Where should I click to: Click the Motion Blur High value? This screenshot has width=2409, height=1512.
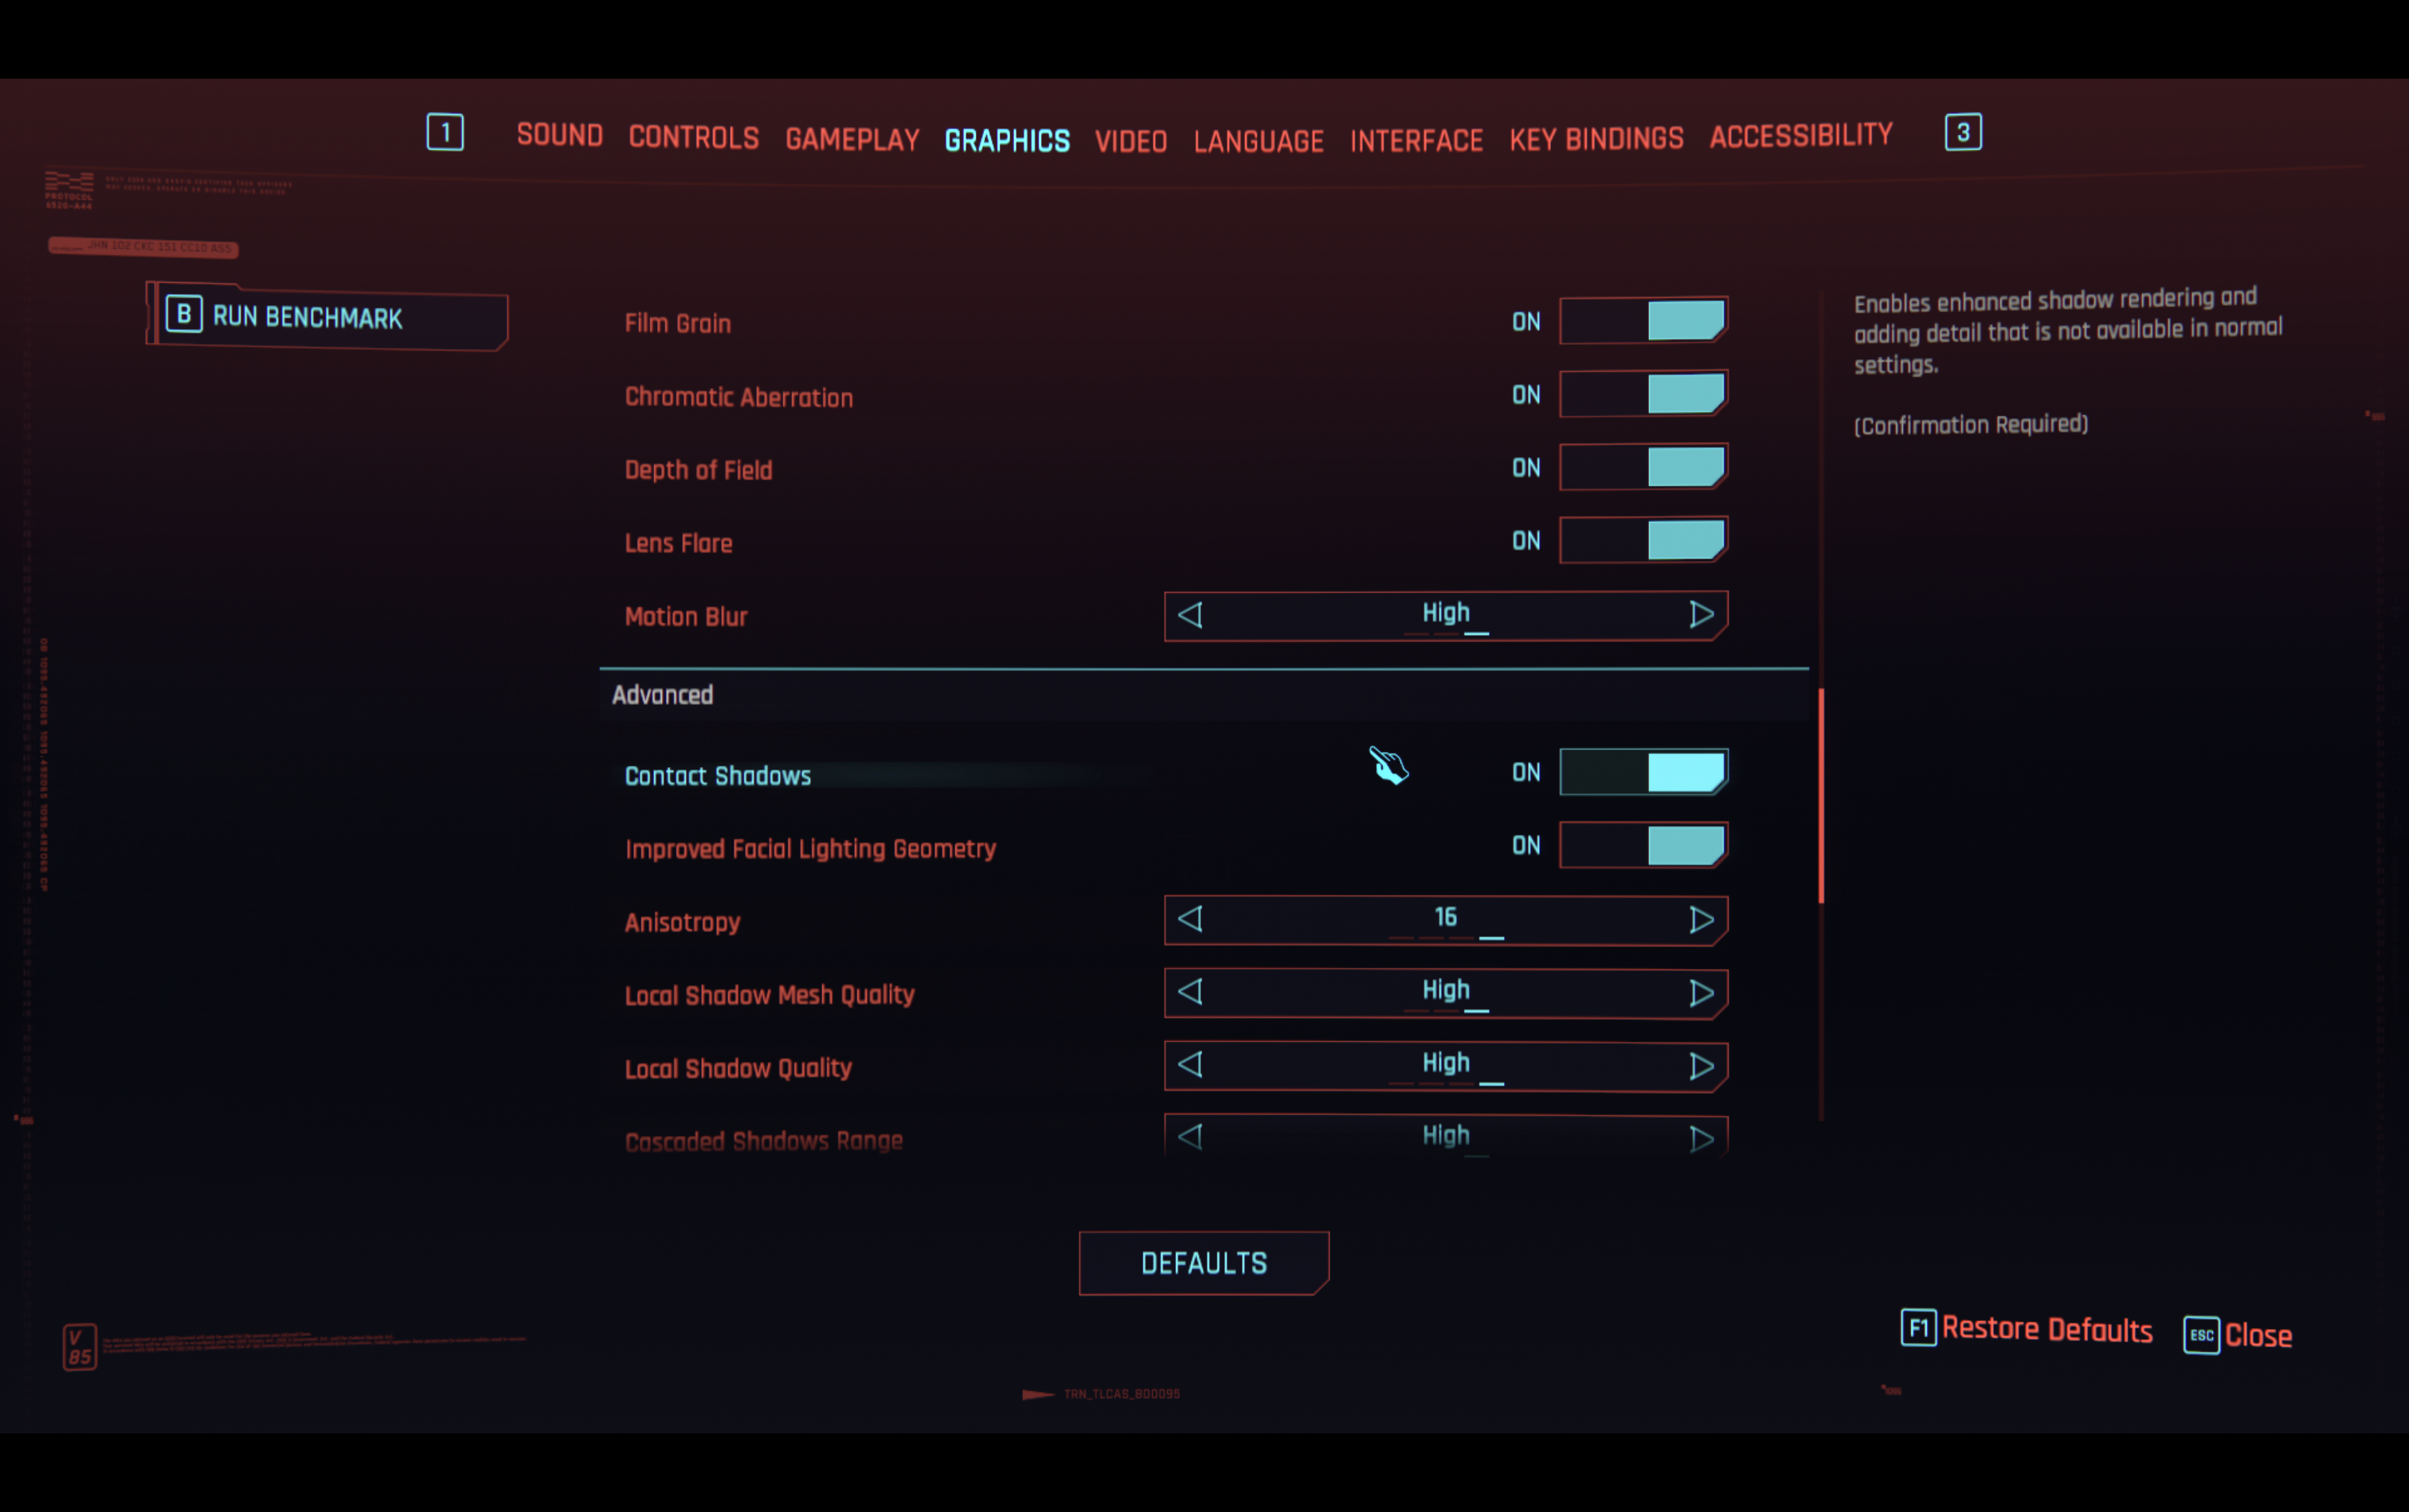pos(1445,612)
